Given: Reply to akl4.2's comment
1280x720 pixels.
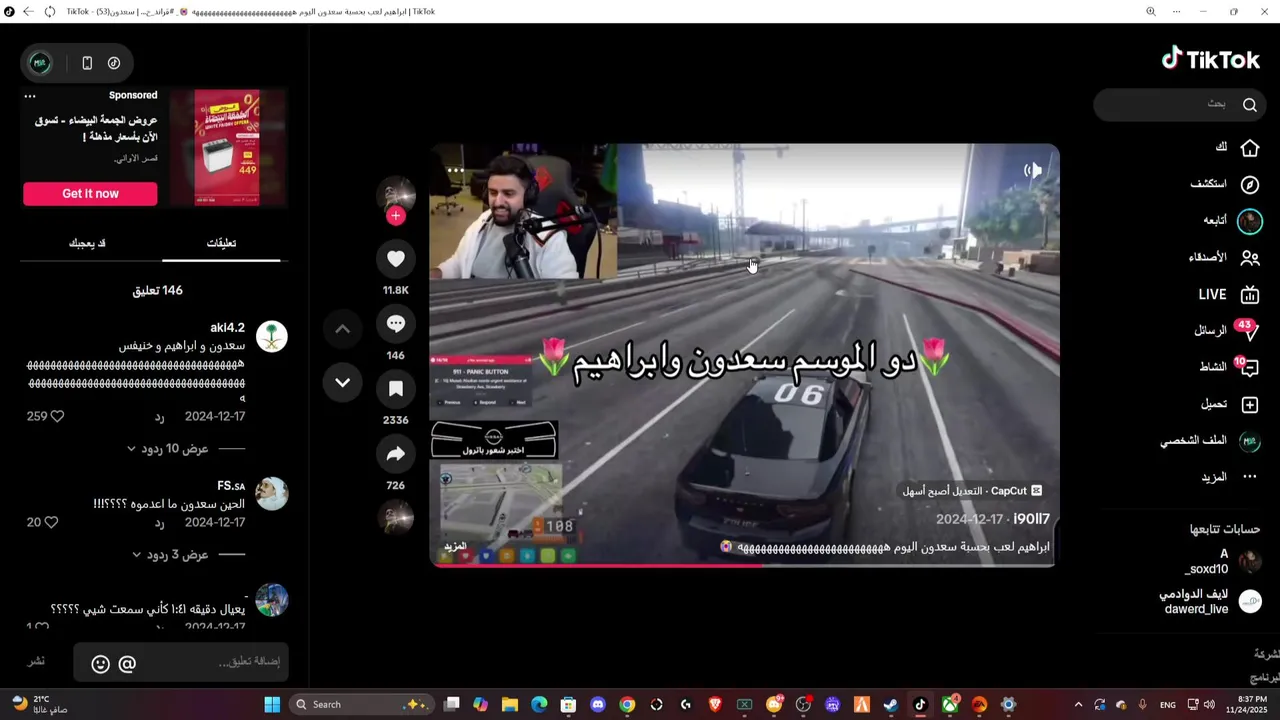Looking at the screenshot, I should (159, 416).
